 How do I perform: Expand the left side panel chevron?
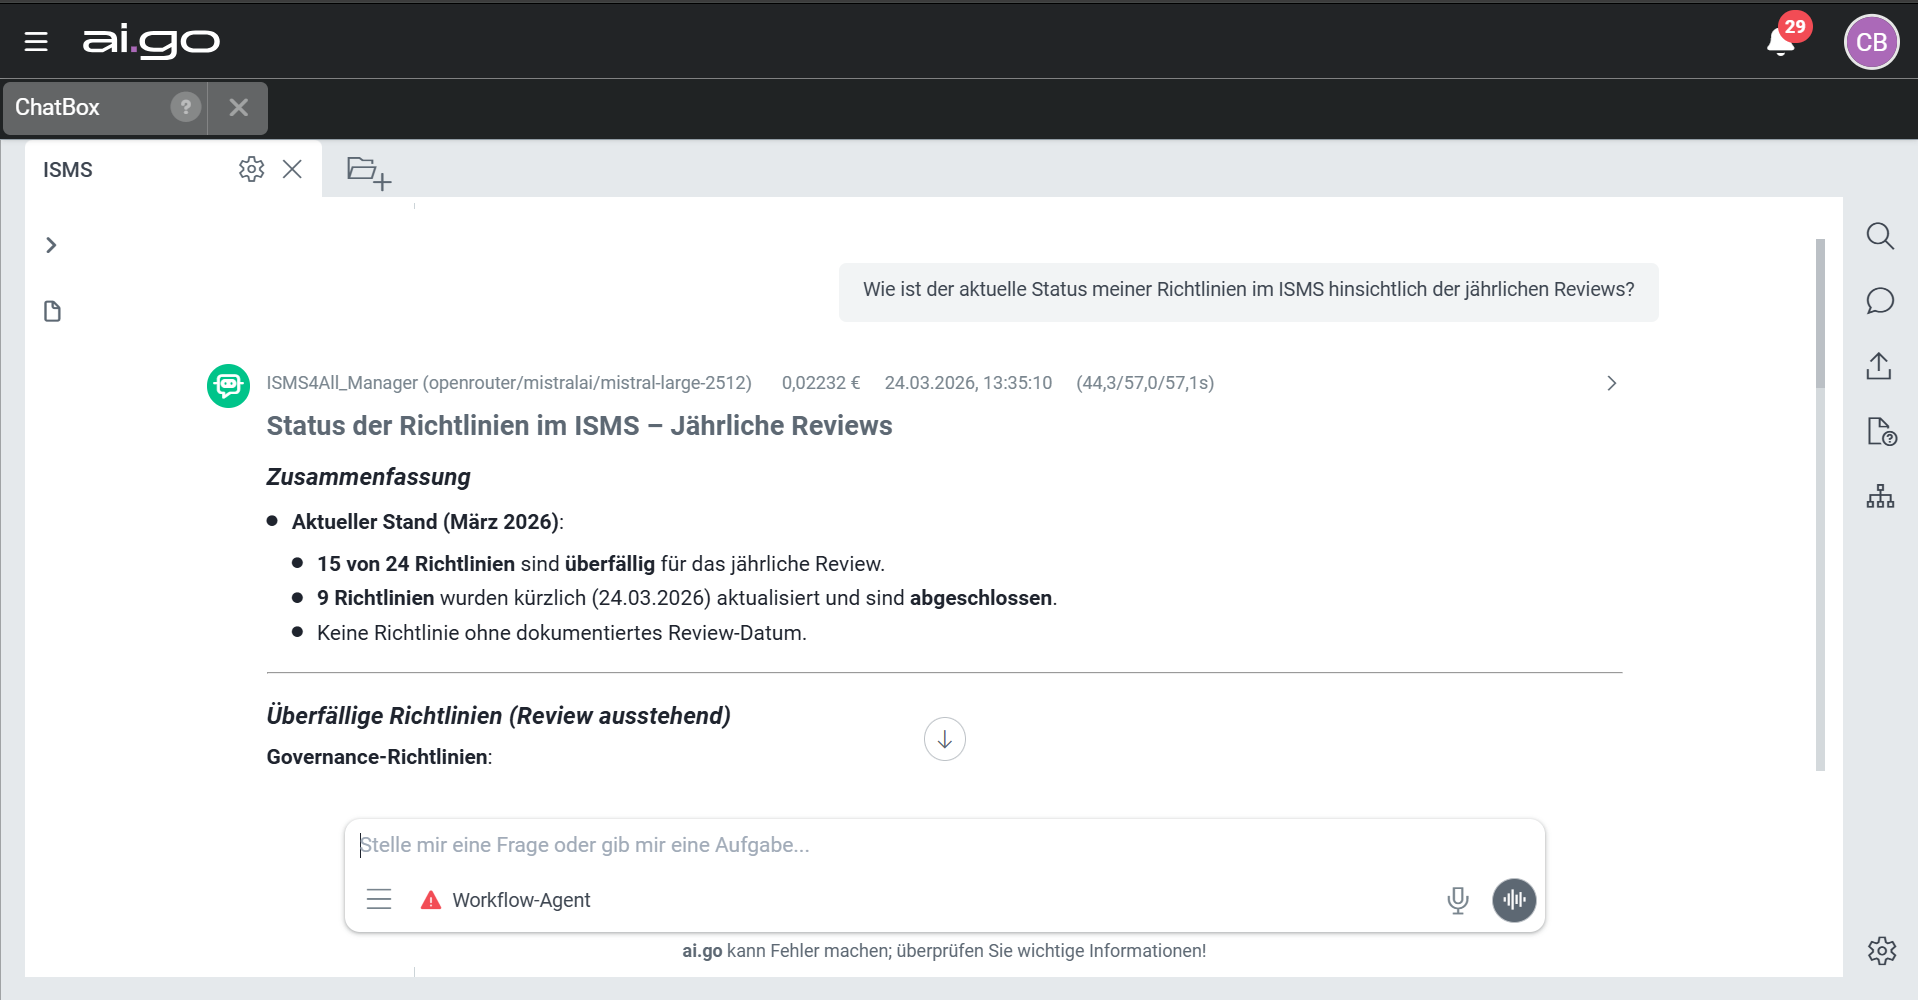pyautogui.click(x=51, y=245)
